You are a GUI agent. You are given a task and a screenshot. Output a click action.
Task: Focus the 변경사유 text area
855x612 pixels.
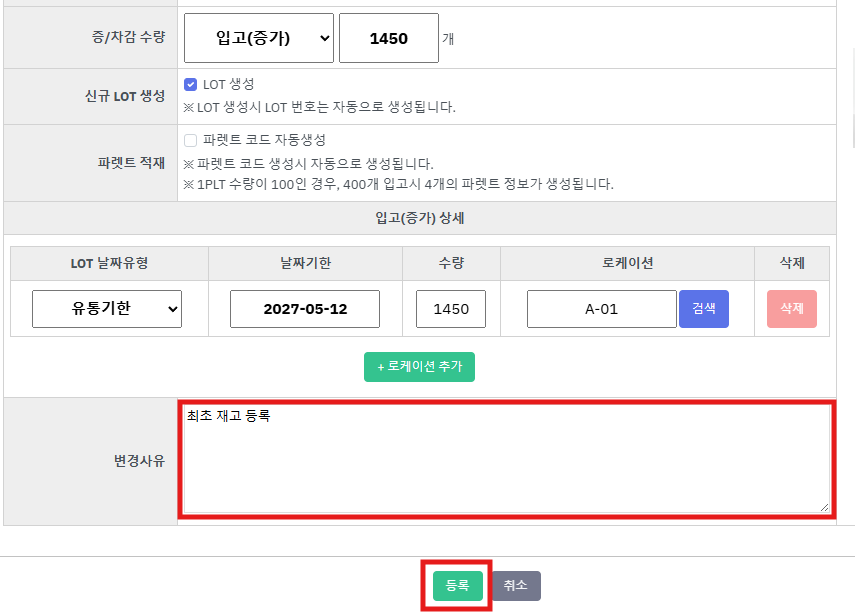[505, 460]
